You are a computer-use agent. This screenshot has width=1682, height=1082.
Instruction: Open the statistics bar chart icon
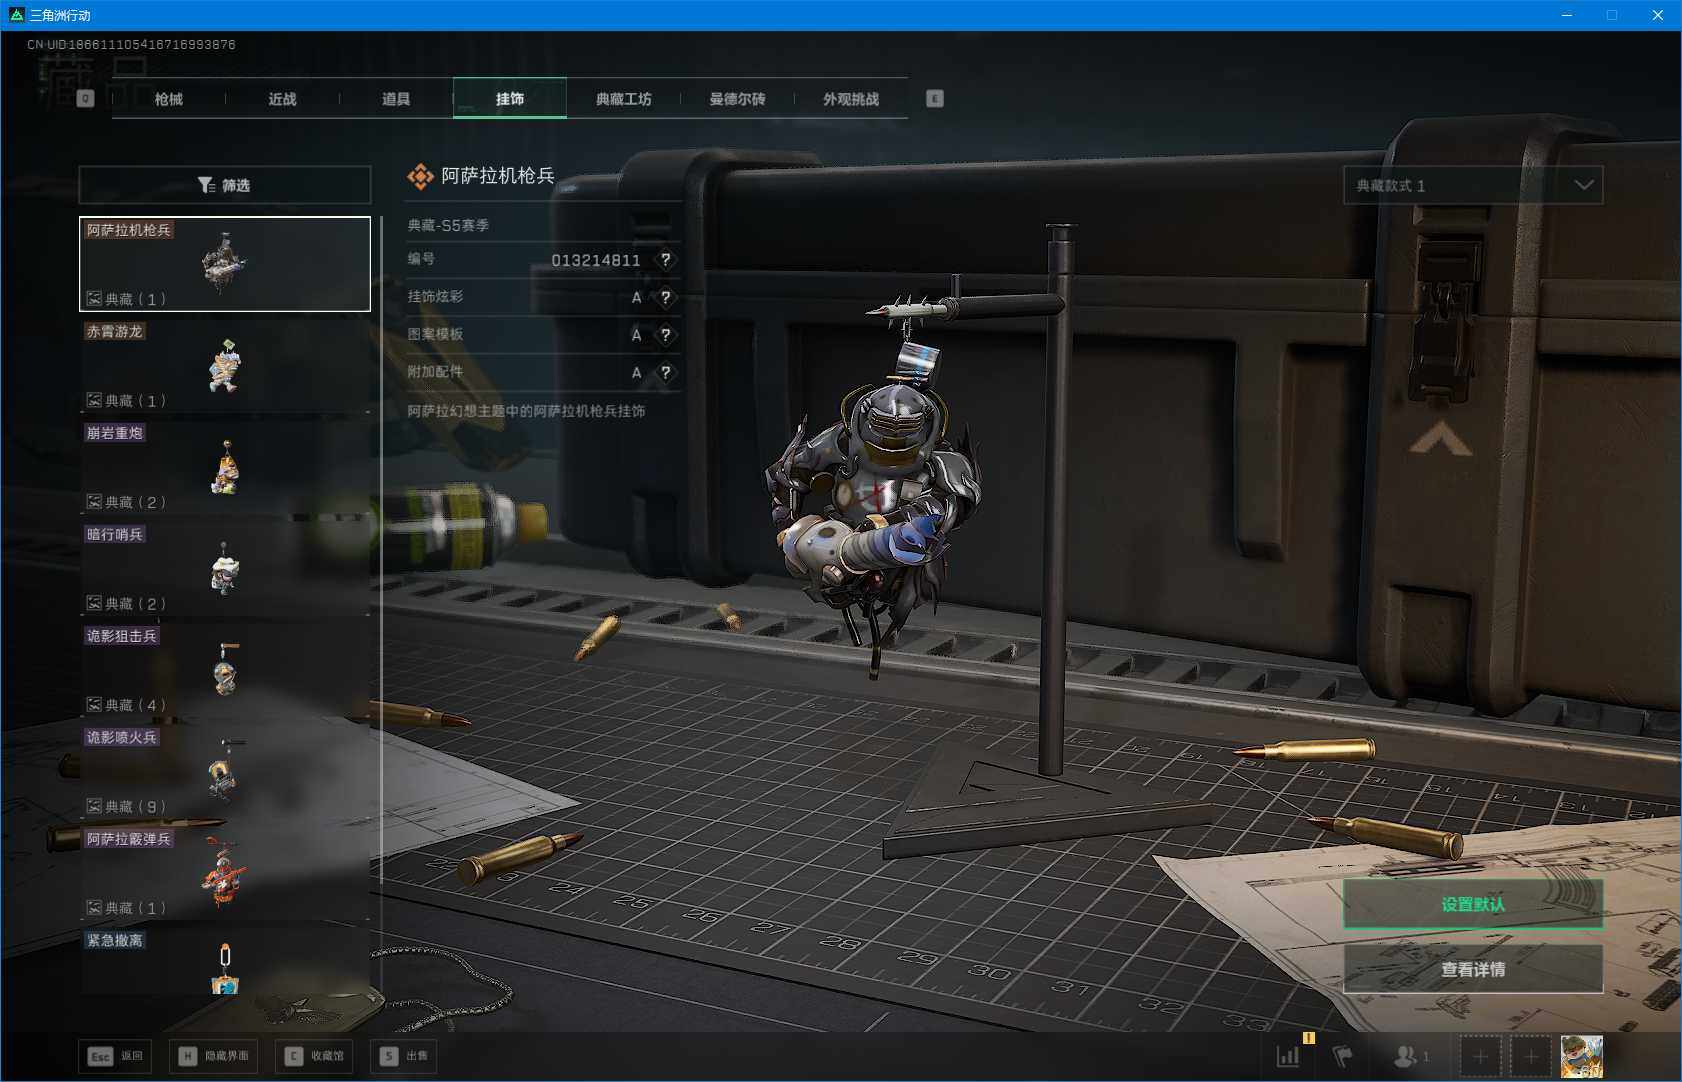[1288, 1056]
